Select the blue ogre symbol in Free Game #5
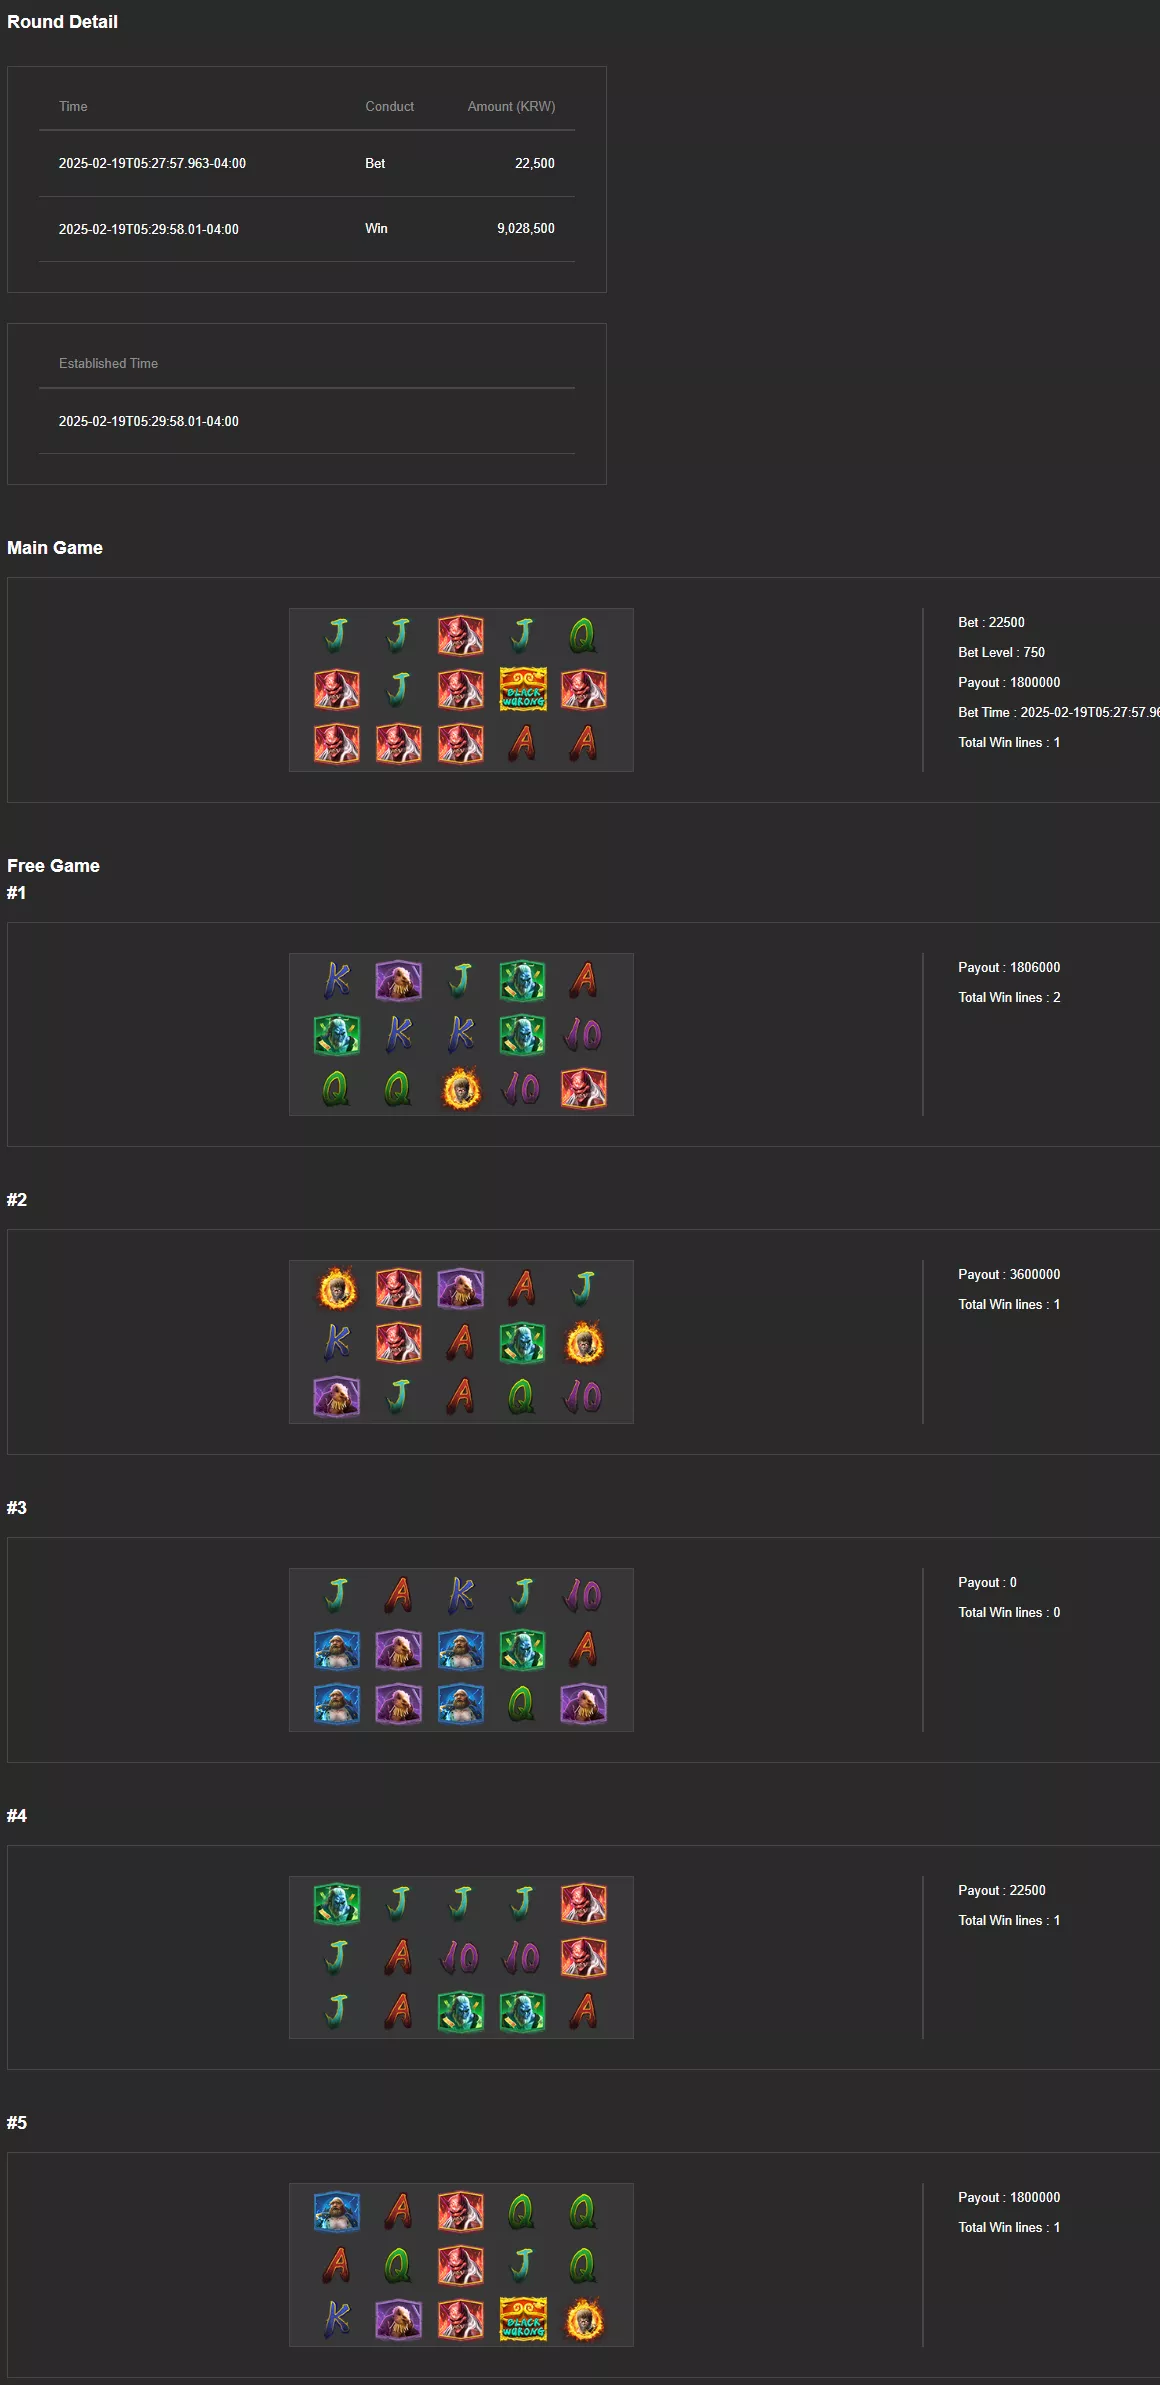1160x2385 pixels. coord(337,2211)
